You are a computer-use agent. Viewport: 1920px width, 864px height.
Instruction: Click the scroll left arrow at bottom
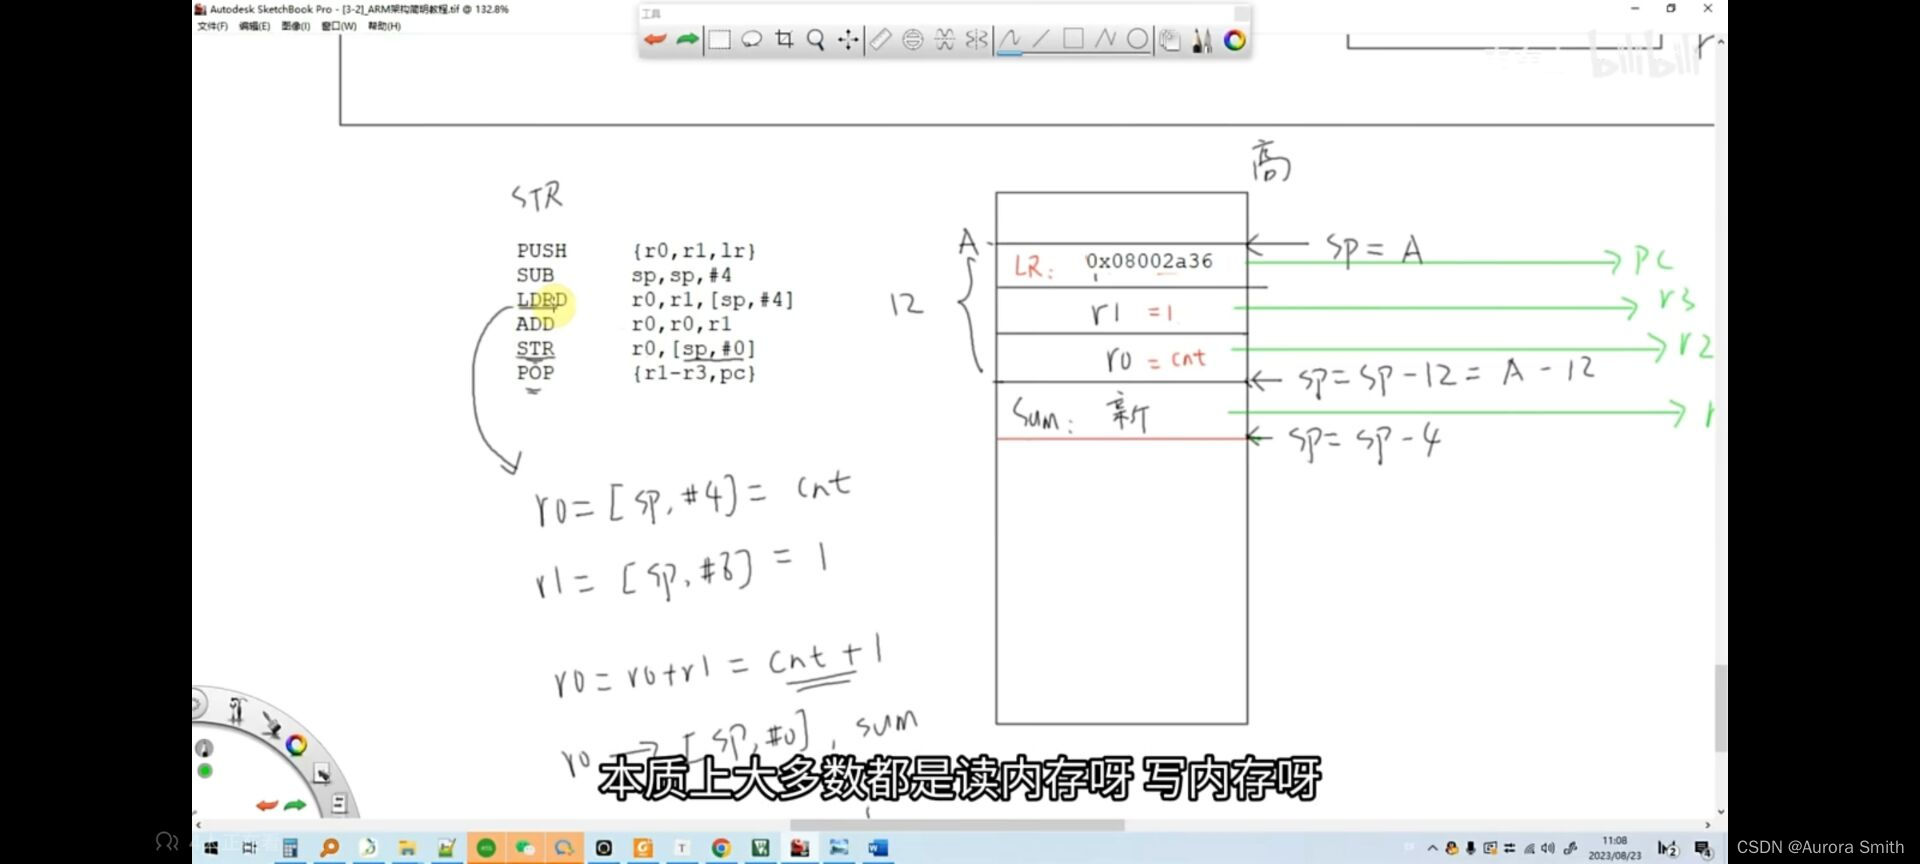[x=198, y=825]
